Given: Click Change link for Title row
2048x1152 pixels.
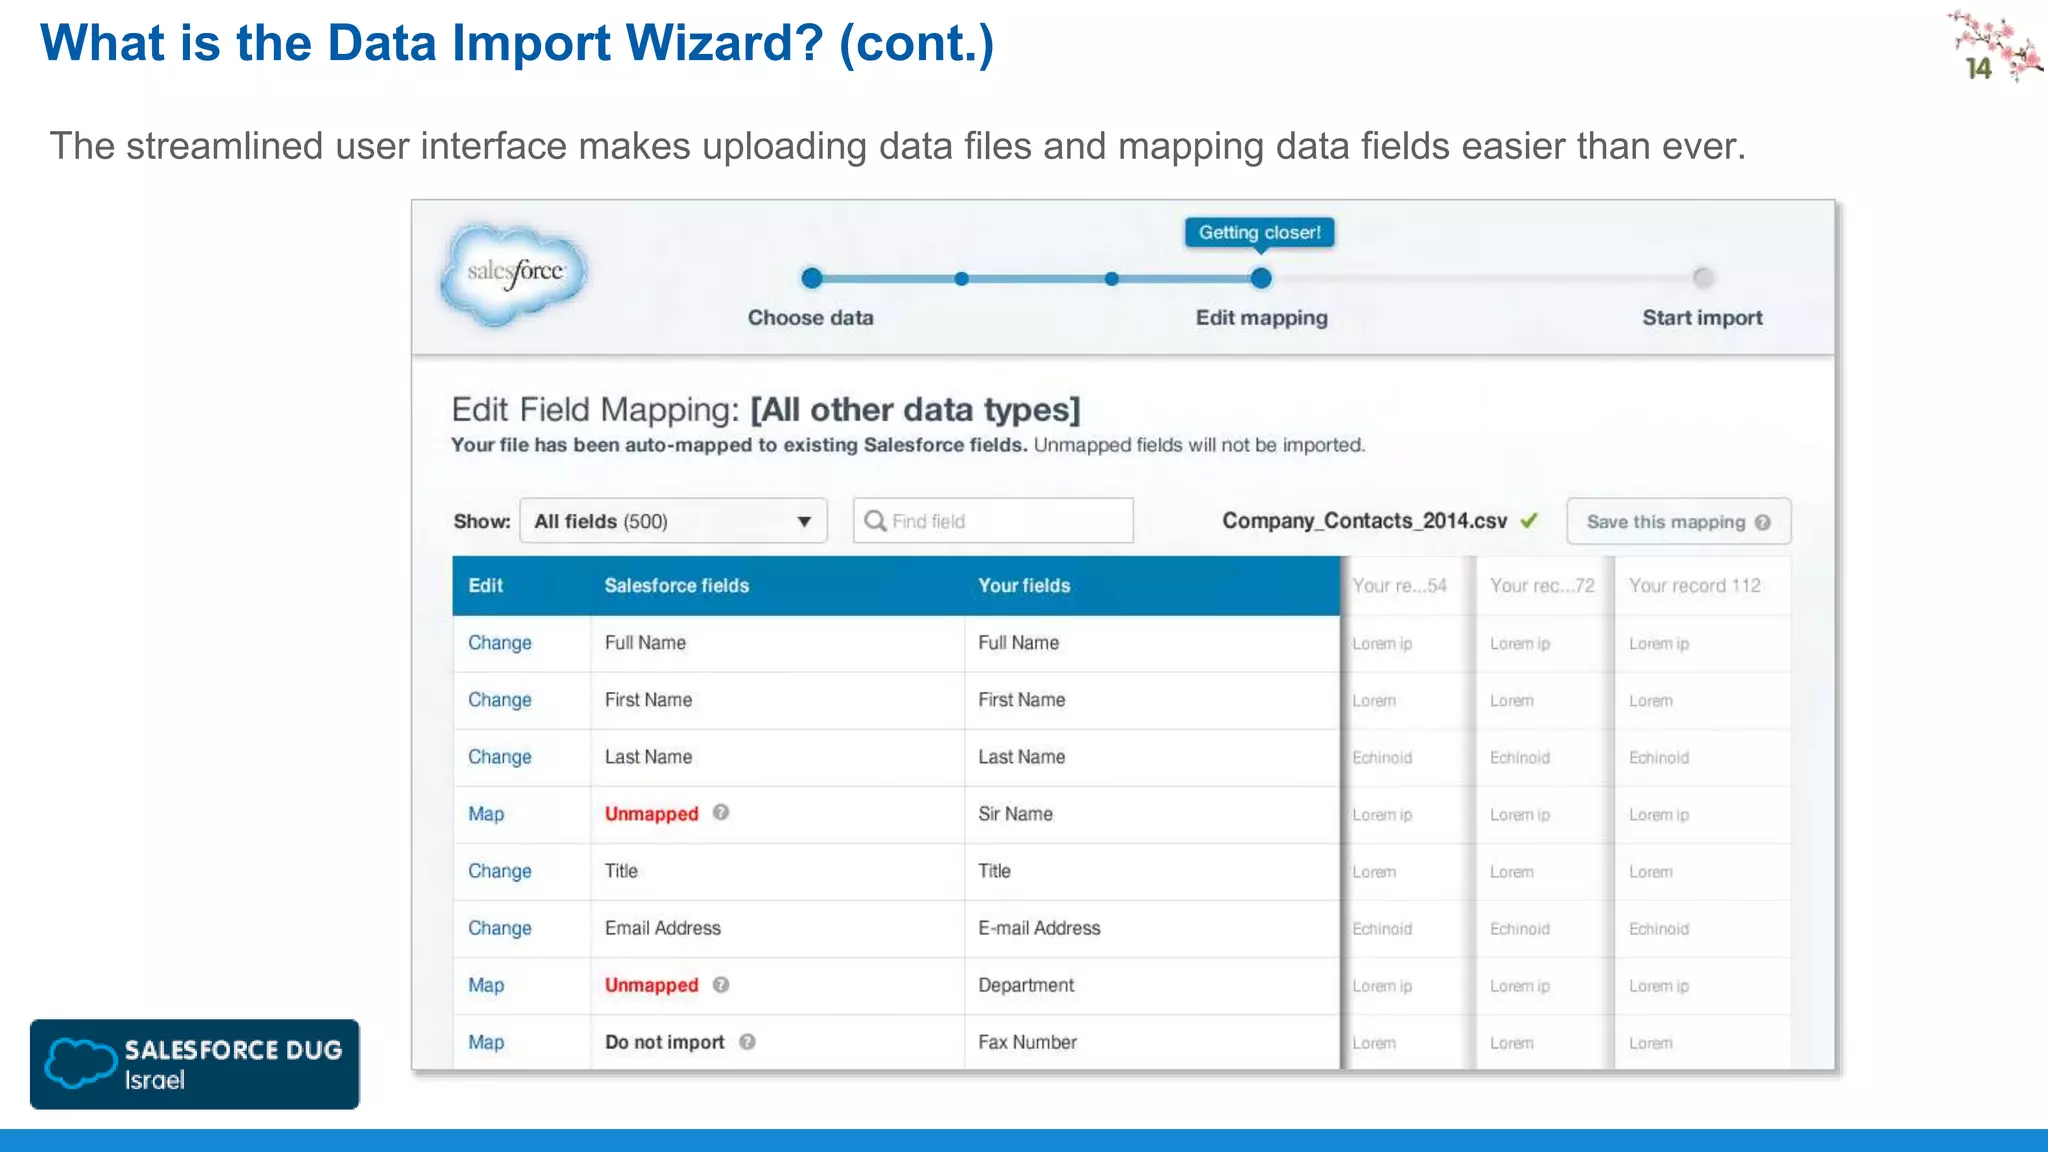Looking at the screenshot, I should (500, 871).
